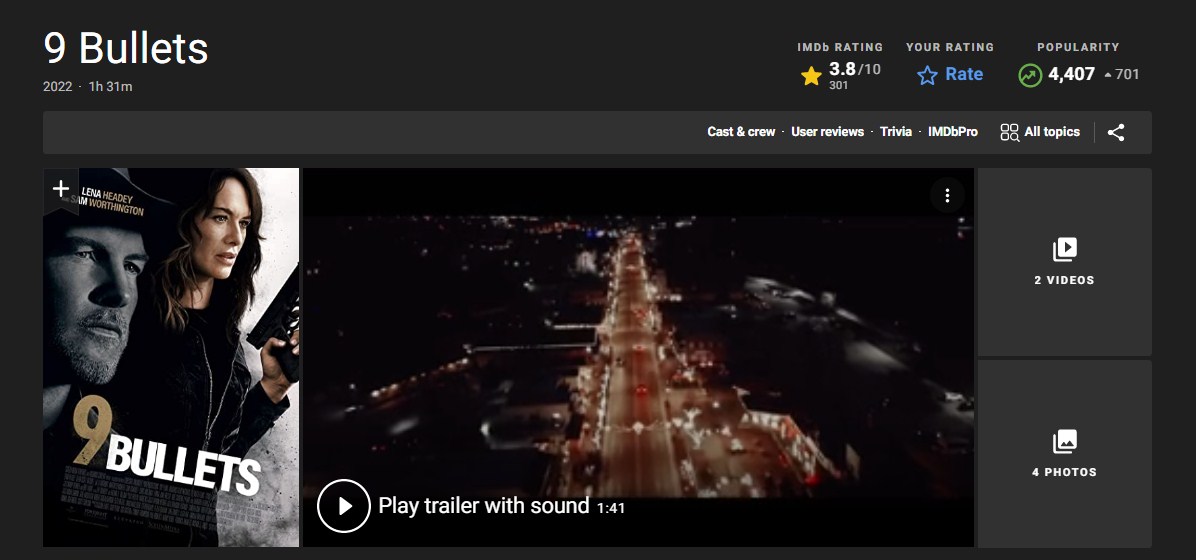
Task: Click the 3.8/10 rating score
Action: 854,69
